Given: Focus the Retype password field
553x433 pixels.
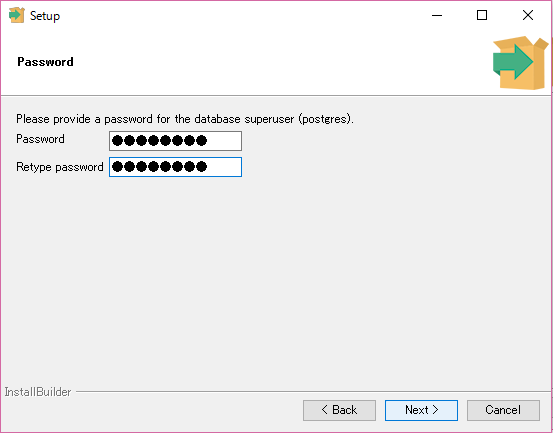Looking at the screenshot, I should 175,167.
